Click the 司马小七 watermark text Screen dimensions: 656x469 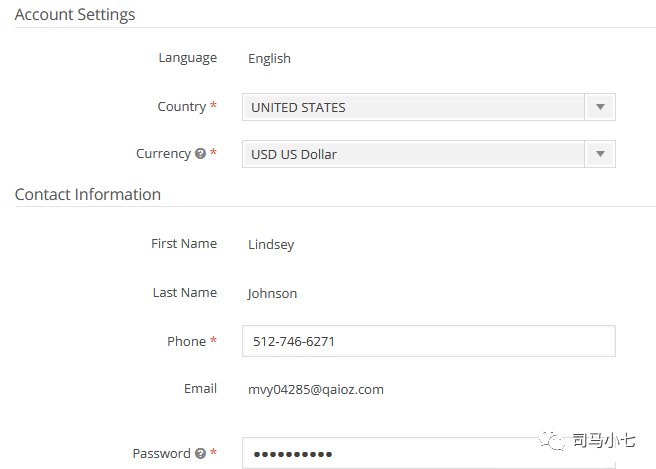(x=603, y=440)
